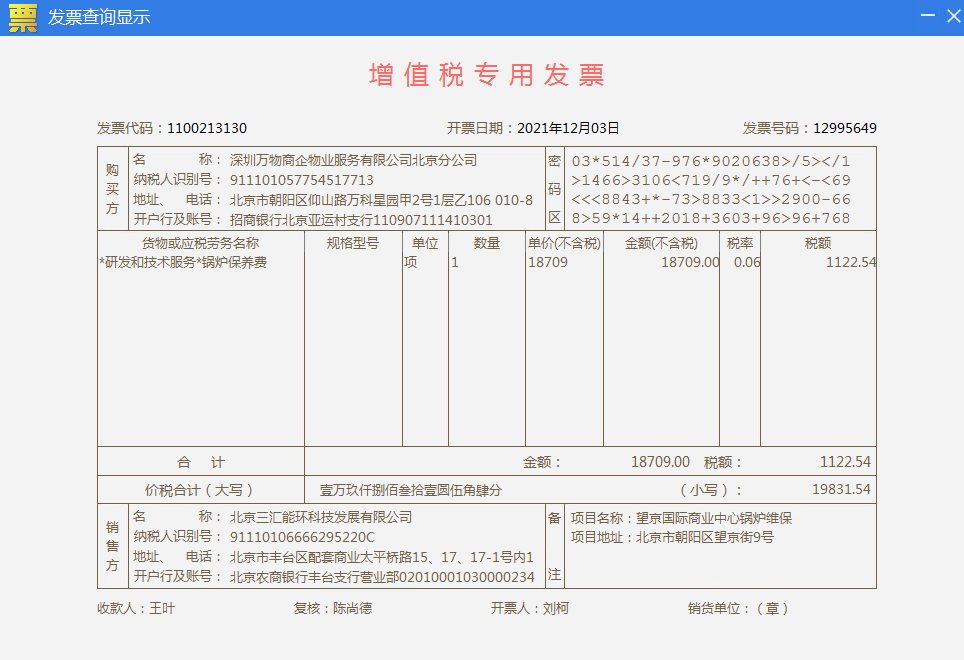This screenshot has width=964, height=660.
Task: Click the total amount 19831.54
Action: [841, 490]
